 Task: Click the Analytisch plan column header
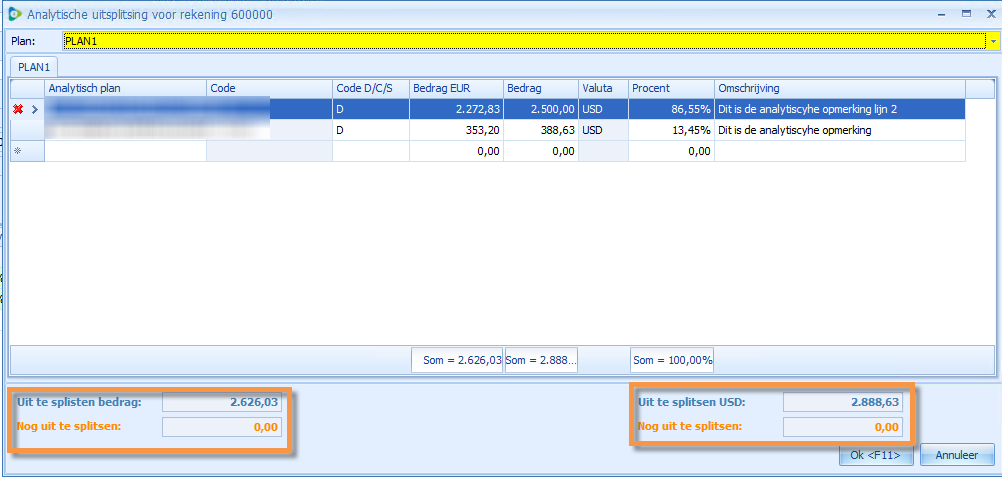coord(125,88)
